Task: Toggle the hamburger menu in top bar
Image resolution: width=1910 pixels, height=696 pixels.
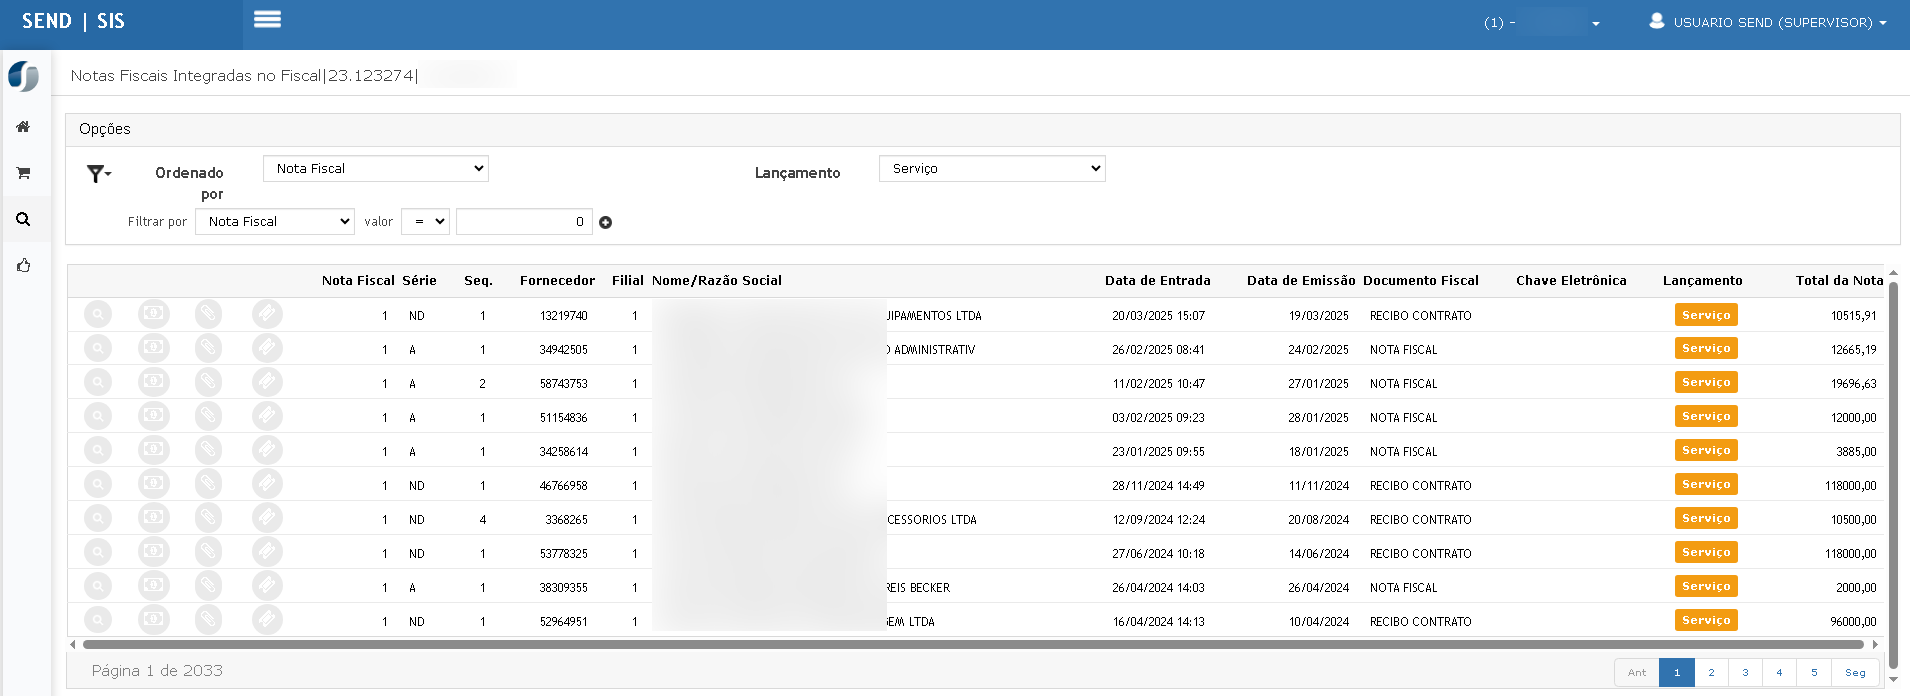Action: coord(267,19)
